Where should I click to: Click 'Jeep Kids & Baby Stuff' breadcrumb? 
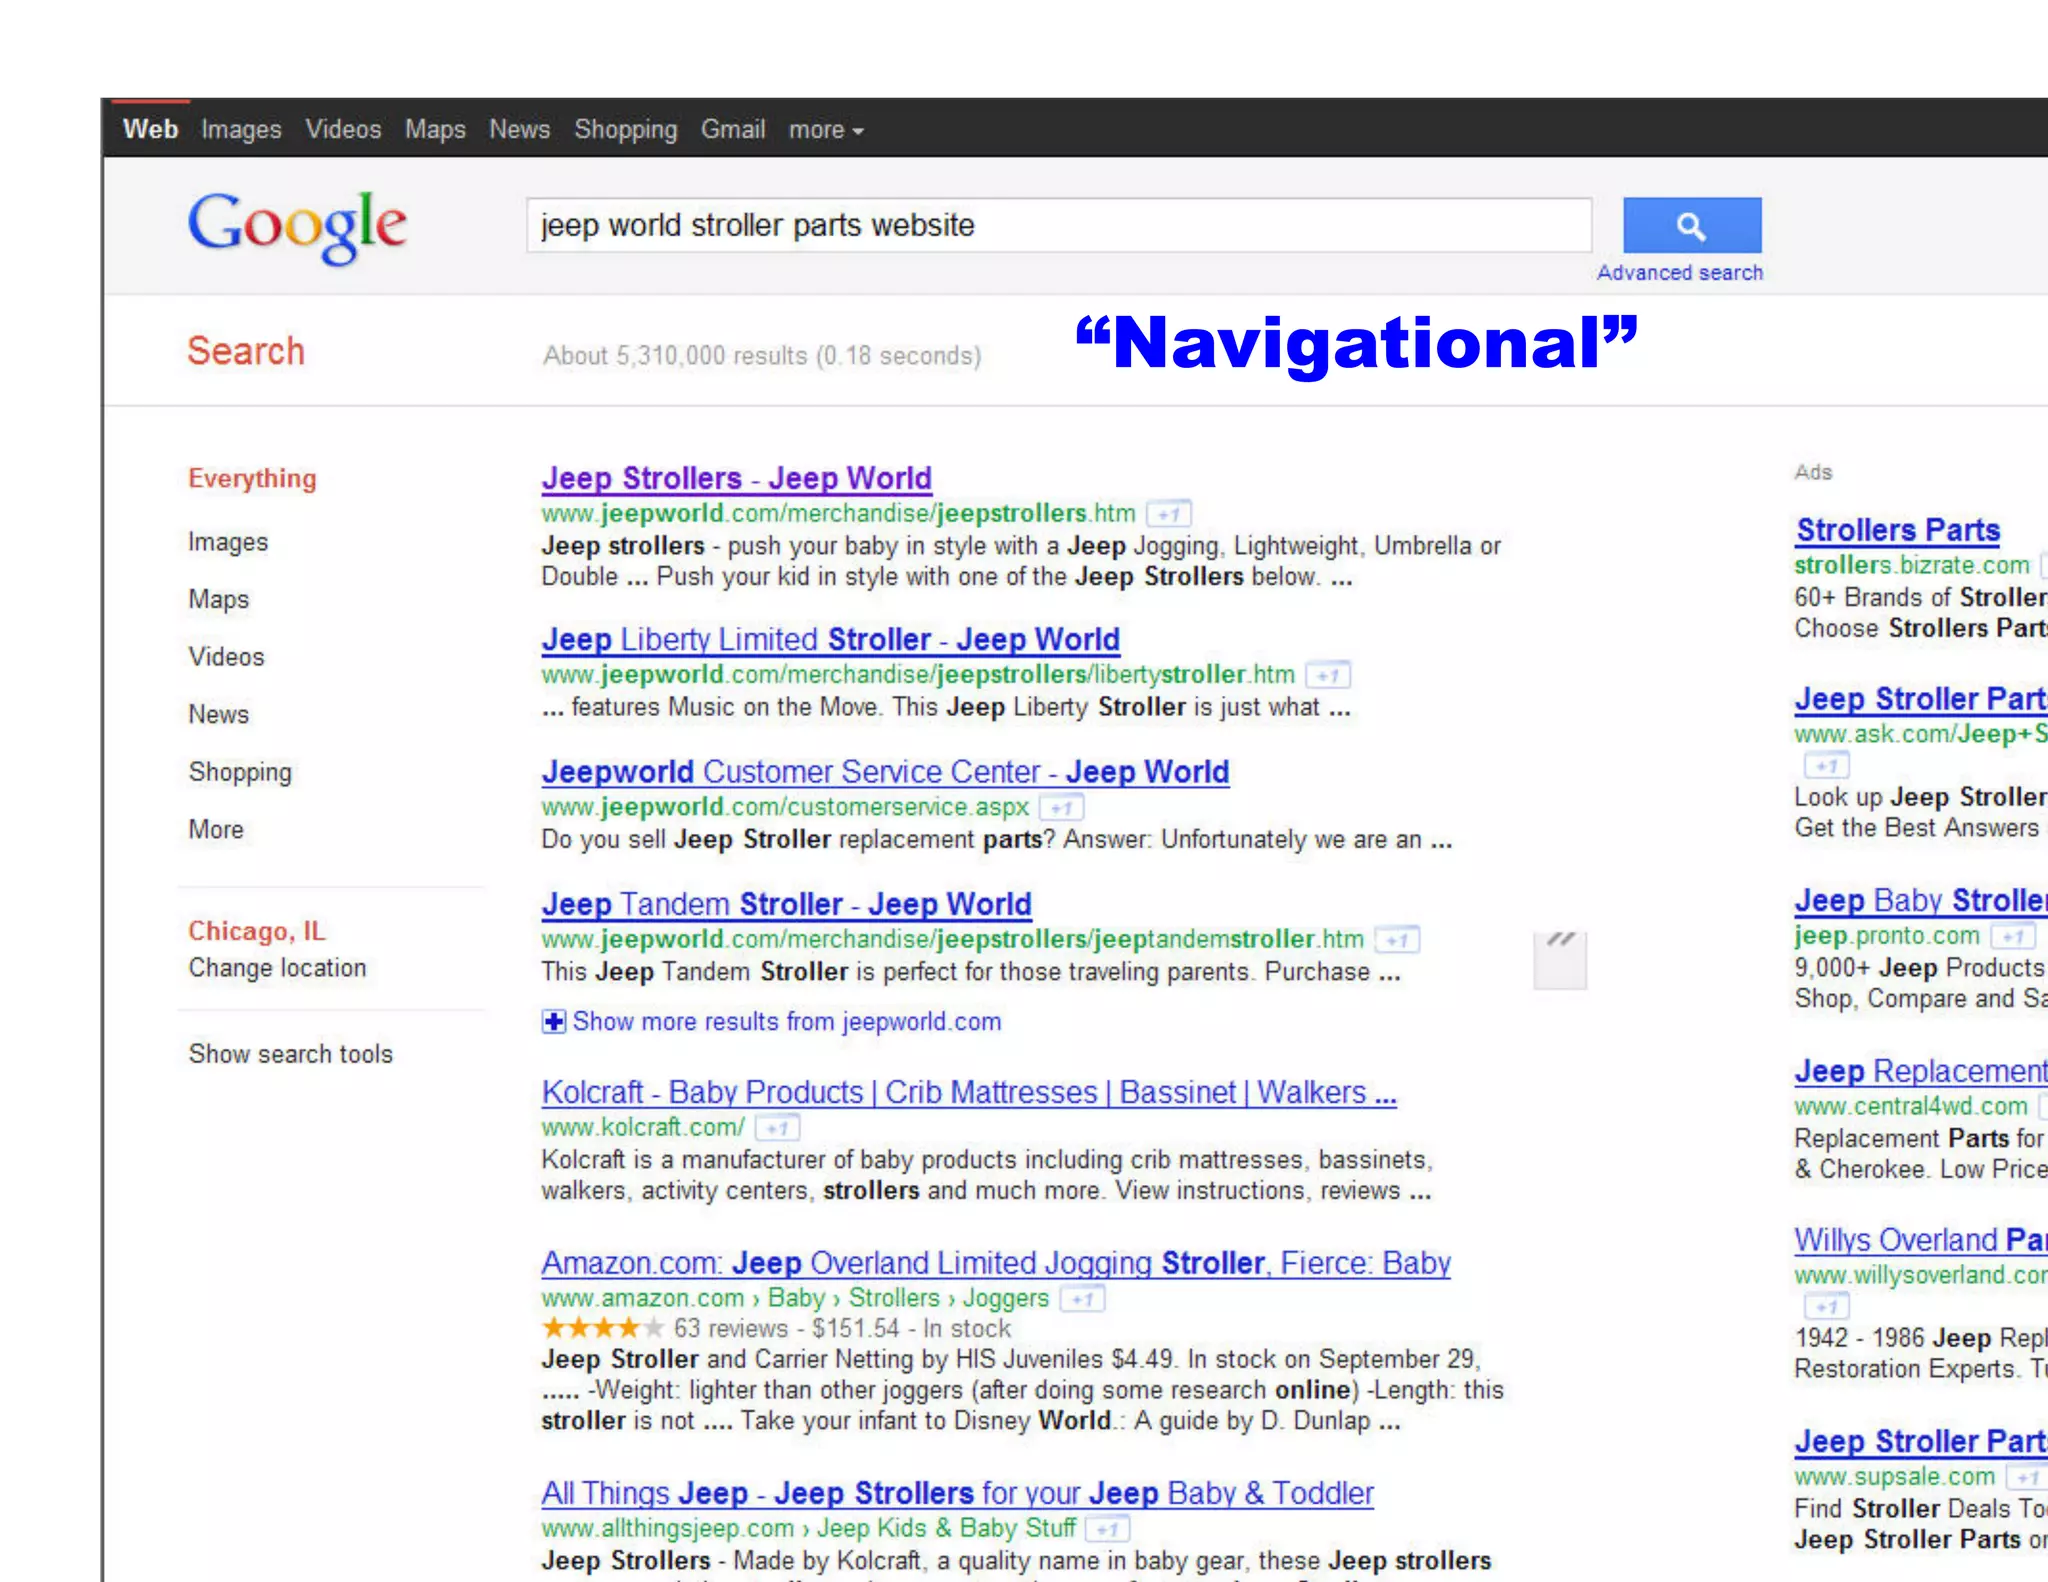946,1529
